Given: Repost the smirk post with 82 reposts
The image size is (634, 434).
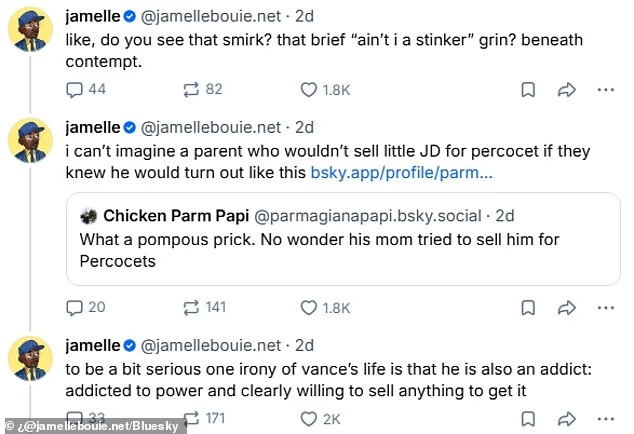Looking at the screenshot, I should tap(191, 89).
